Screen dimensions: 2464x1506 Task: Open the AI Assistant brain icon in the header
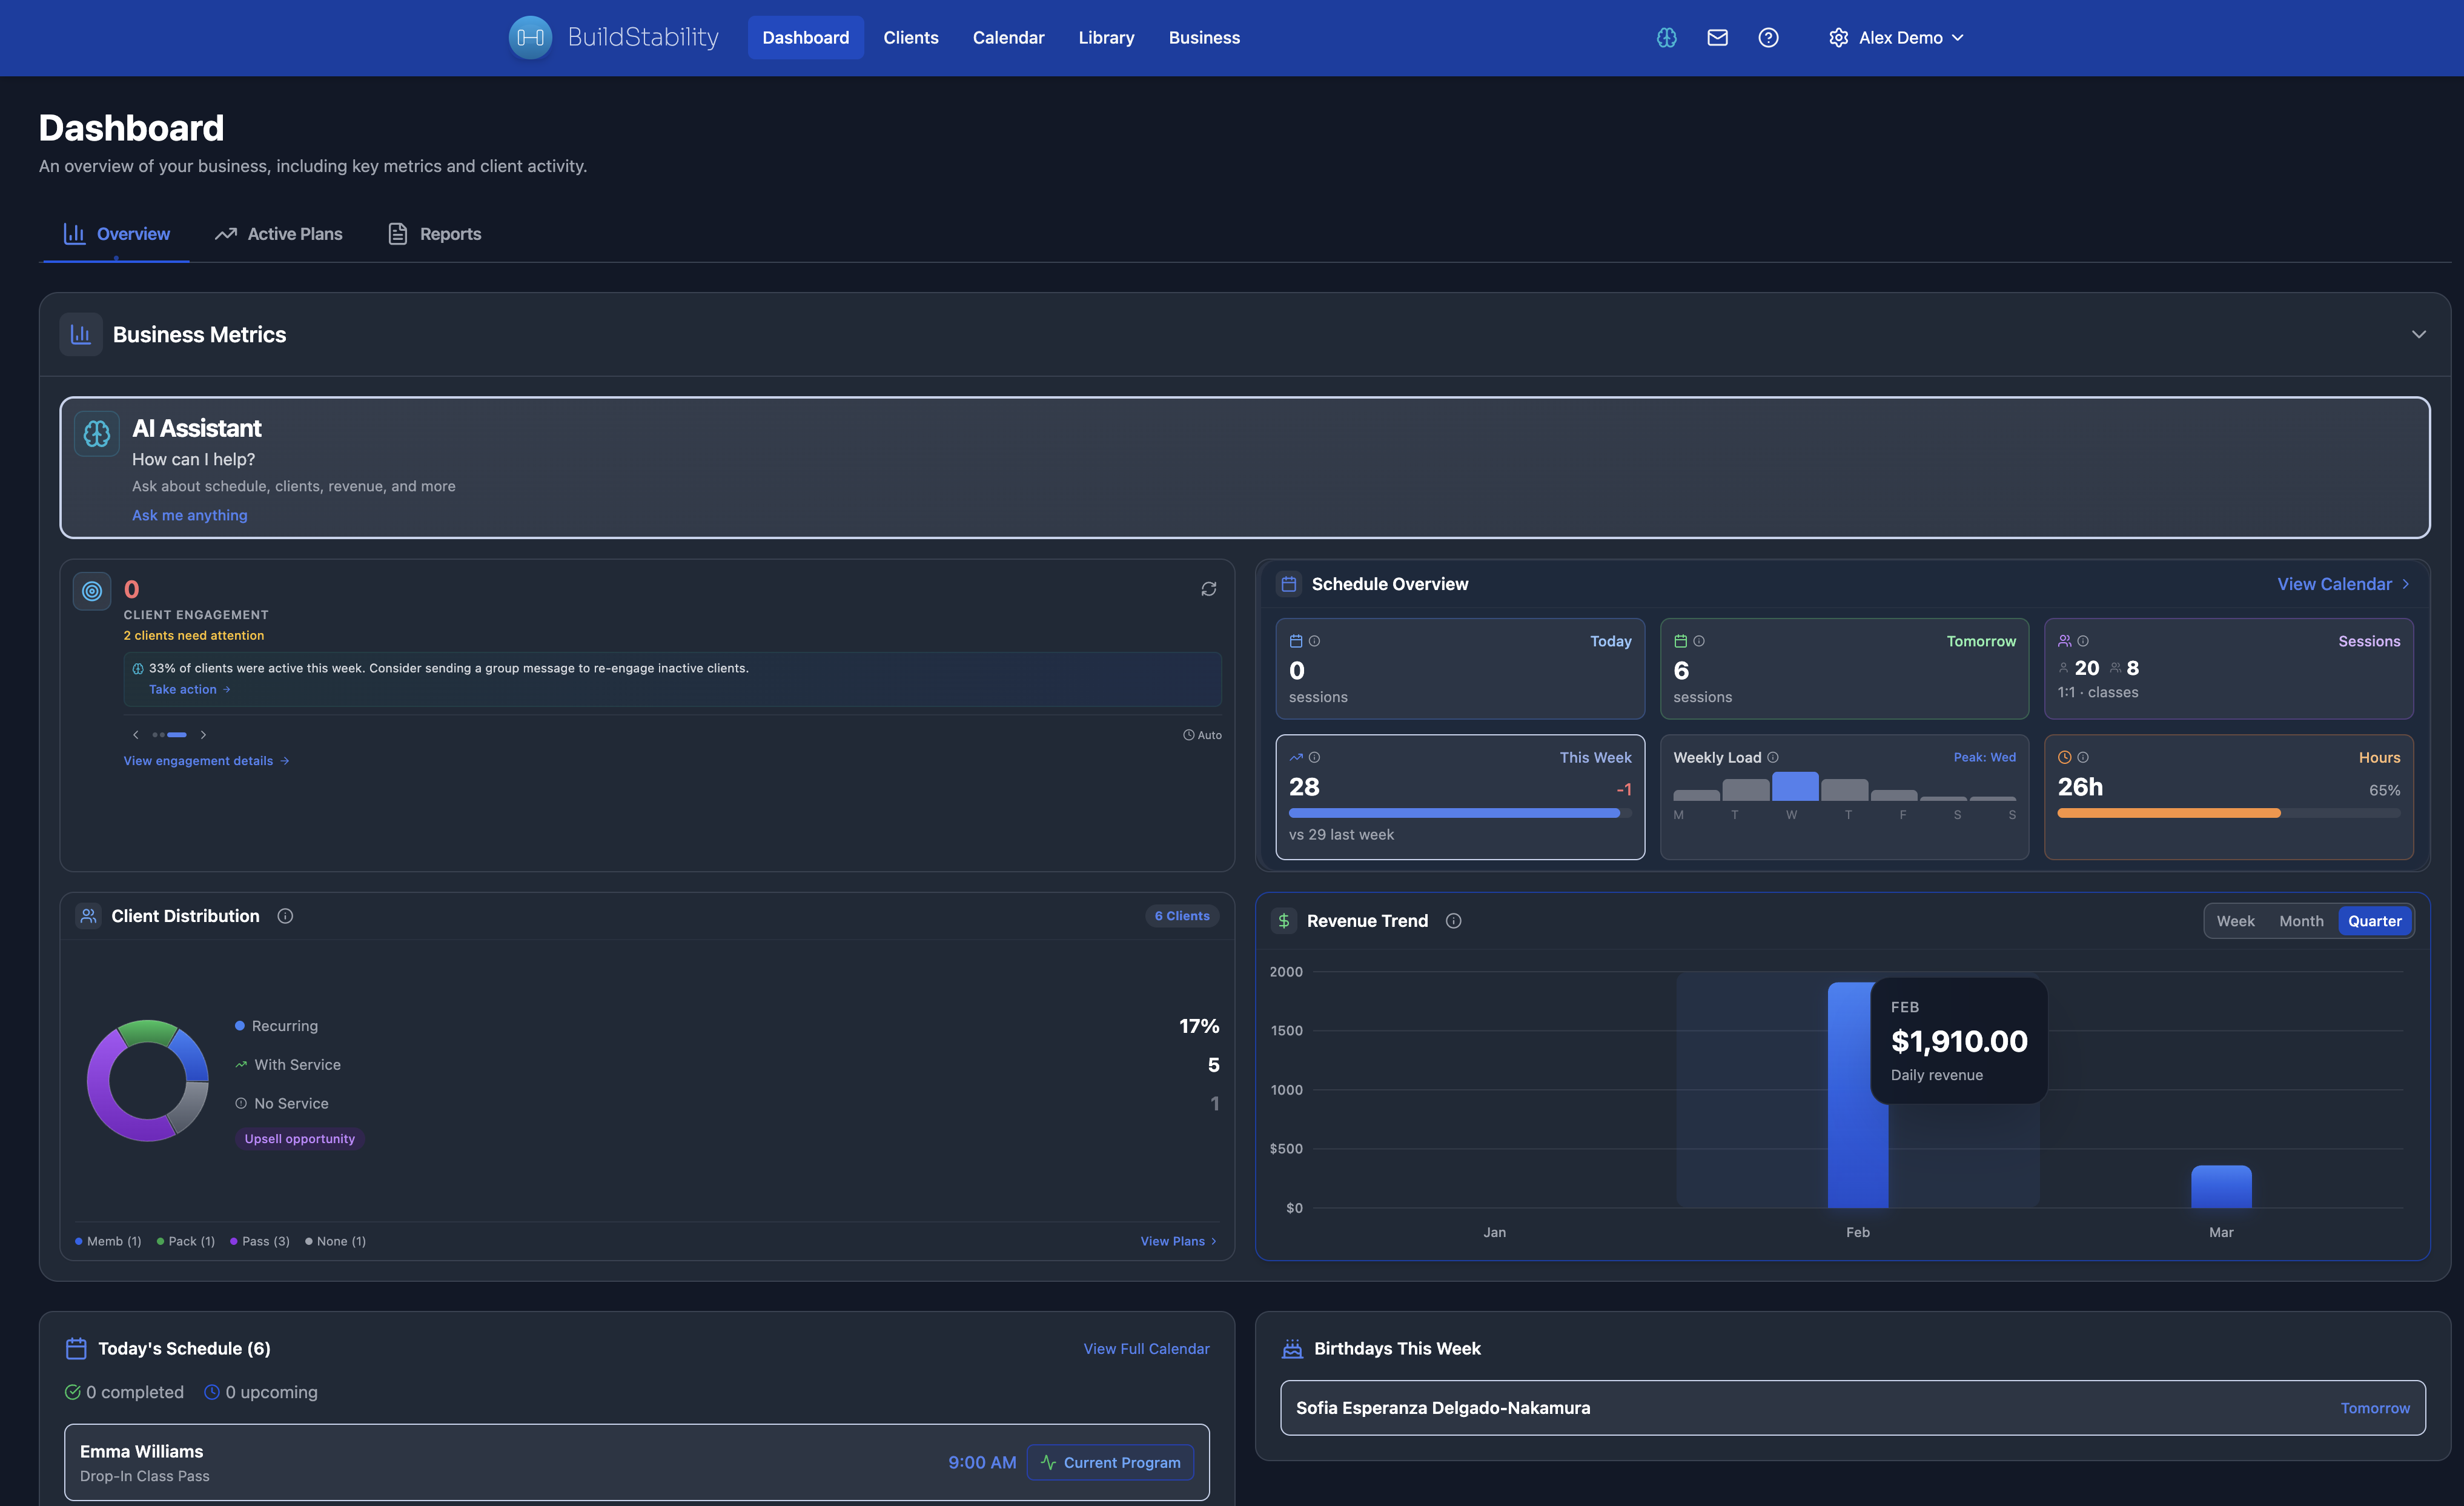1665,37
